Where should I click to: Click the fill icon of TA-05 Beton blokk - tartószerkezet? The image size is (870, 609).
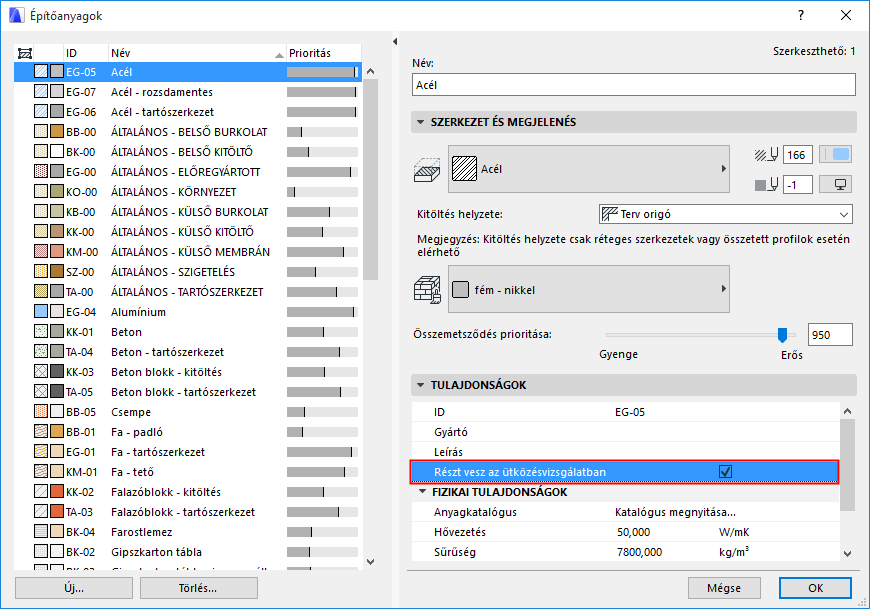coord(41,392)
